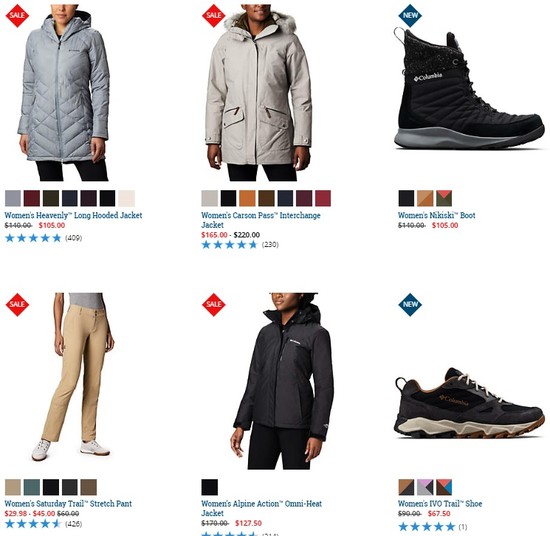This screenshot has width=550, height=536.
Task: Select black swatch for Alpine Action Jacket
Action: point(210,487)
